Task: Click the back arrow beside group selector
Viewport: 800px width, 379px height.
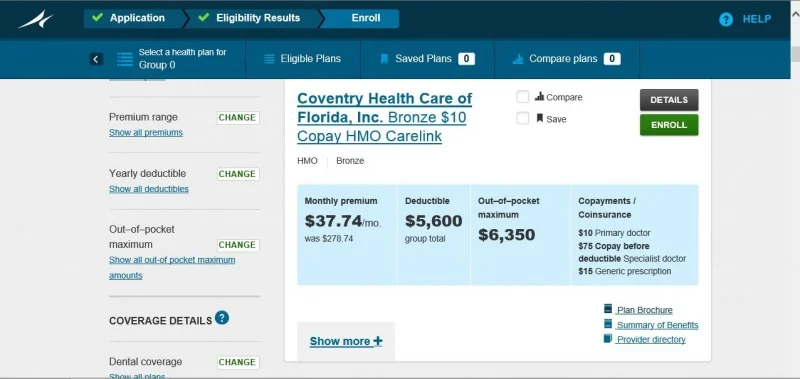Action: 96,59
